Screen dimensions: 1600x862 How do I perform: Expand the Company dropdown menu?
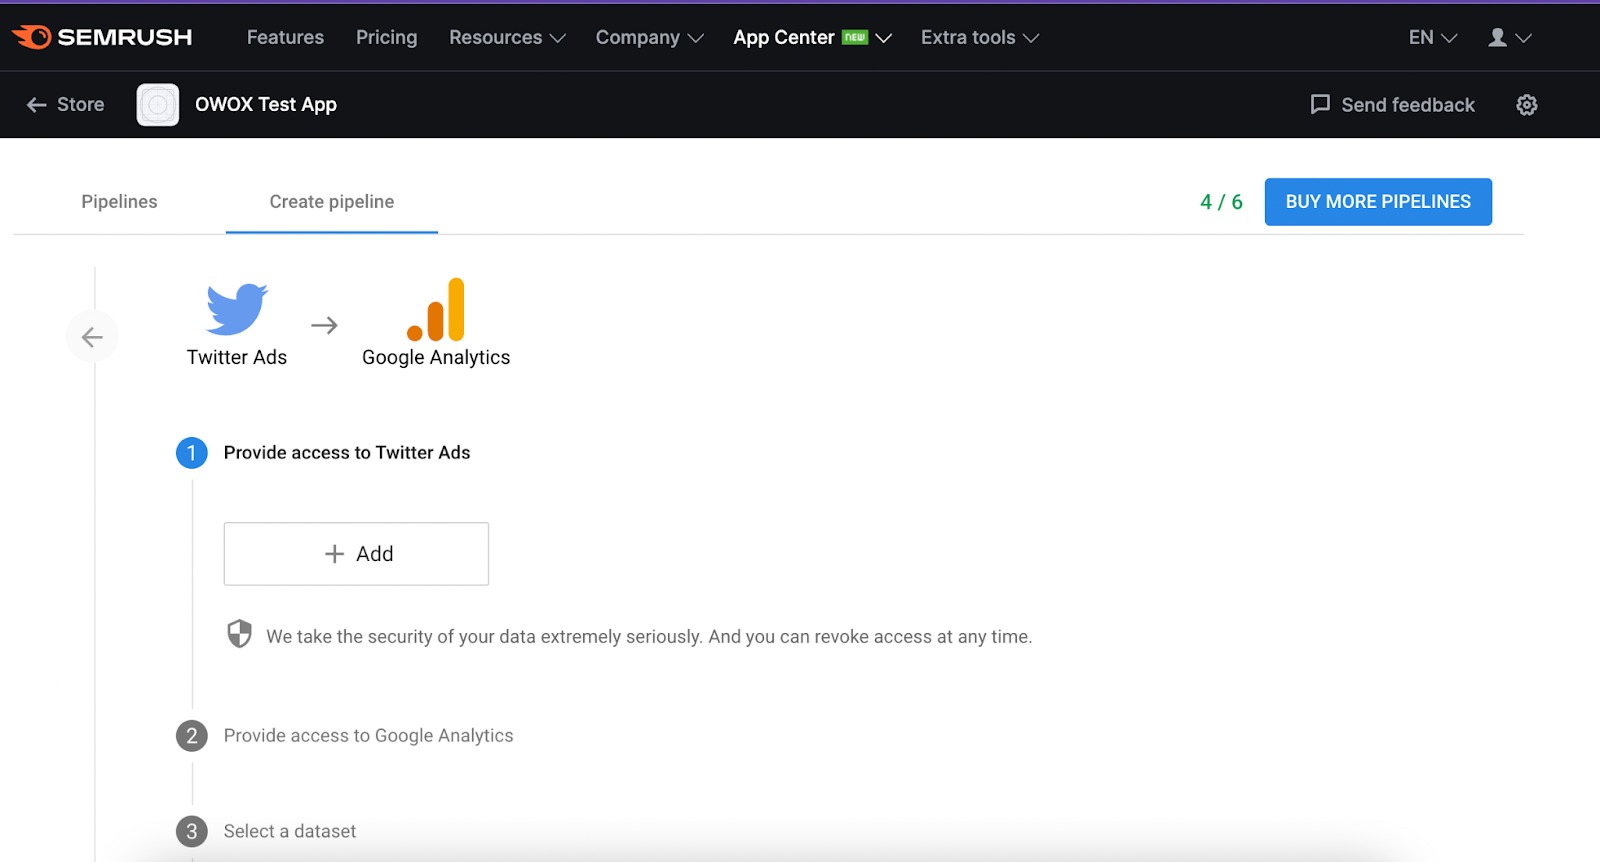pos(650,37)
